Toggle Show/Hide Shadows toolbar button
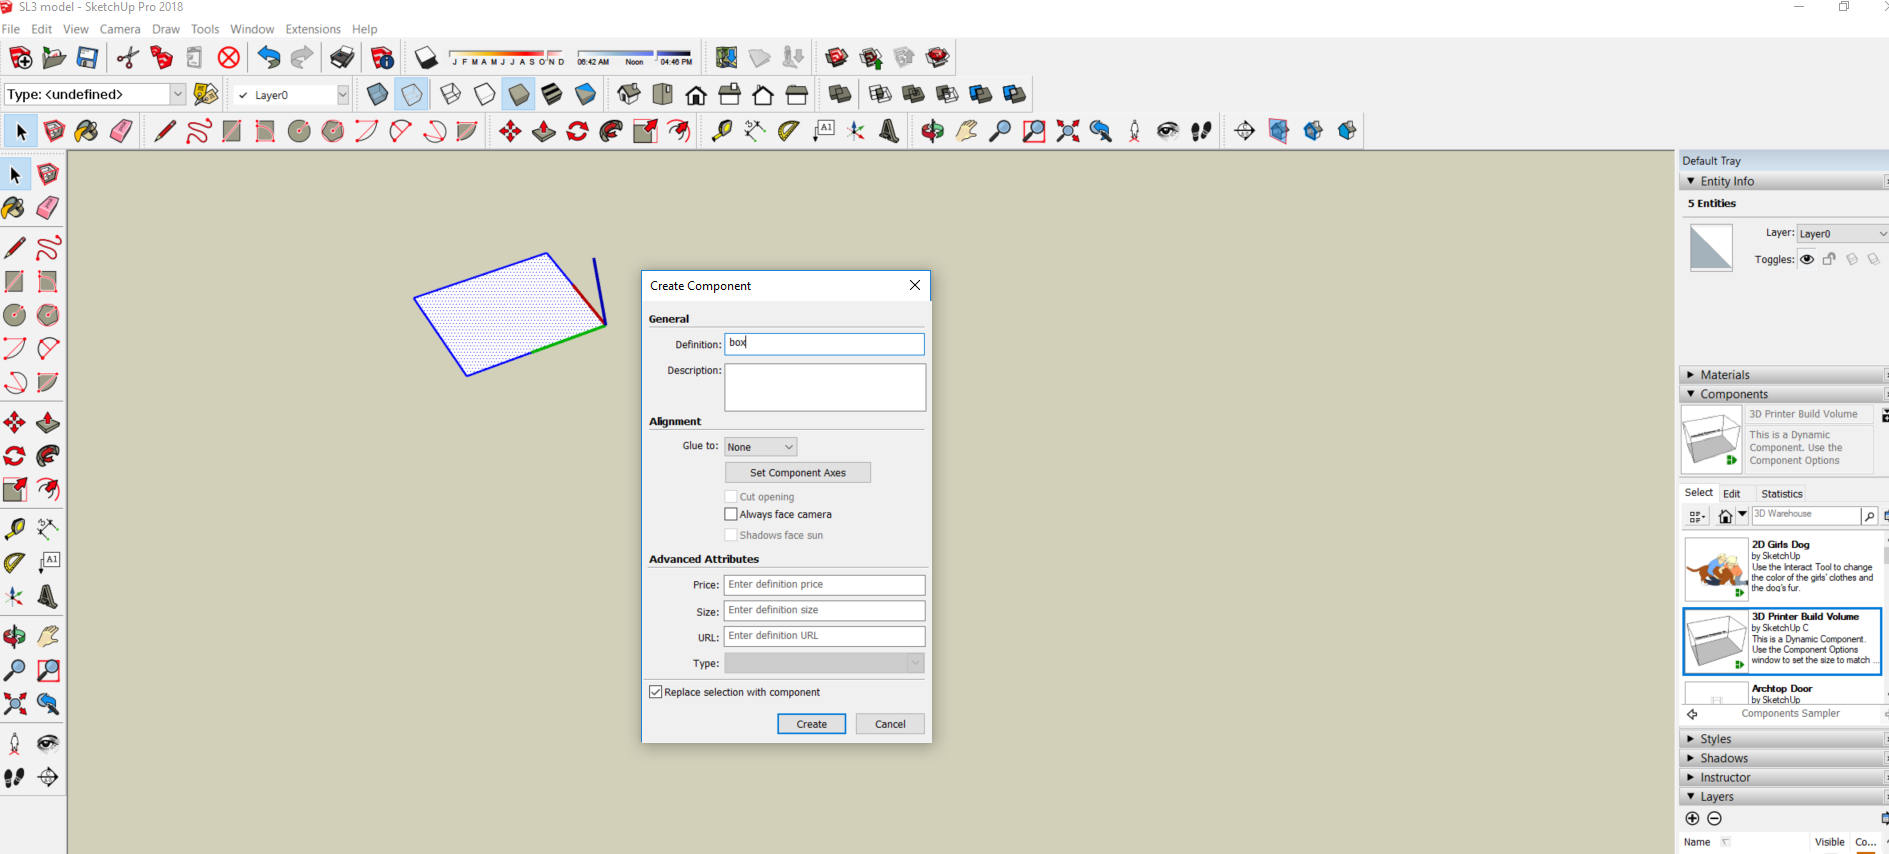Viewport: 1889px width, 854px height. [426, 58]
